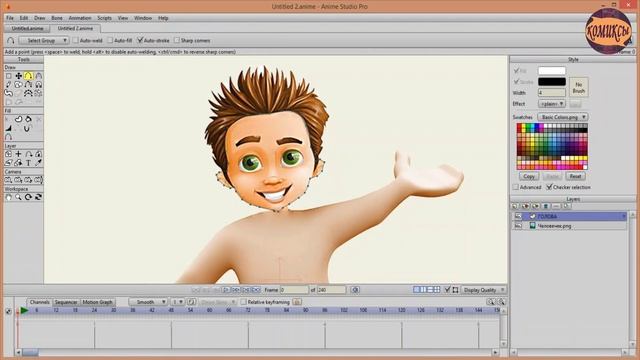
Task: Select the Line Width tool
Action: 9,128
